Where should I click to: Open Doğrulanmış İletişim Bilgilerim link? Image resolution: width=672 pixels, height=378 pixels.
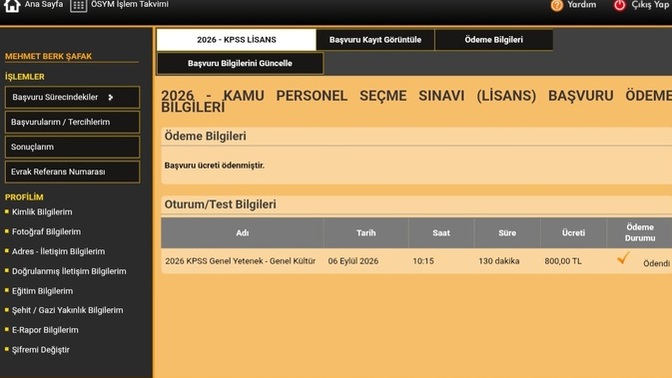tap(69, 271)
